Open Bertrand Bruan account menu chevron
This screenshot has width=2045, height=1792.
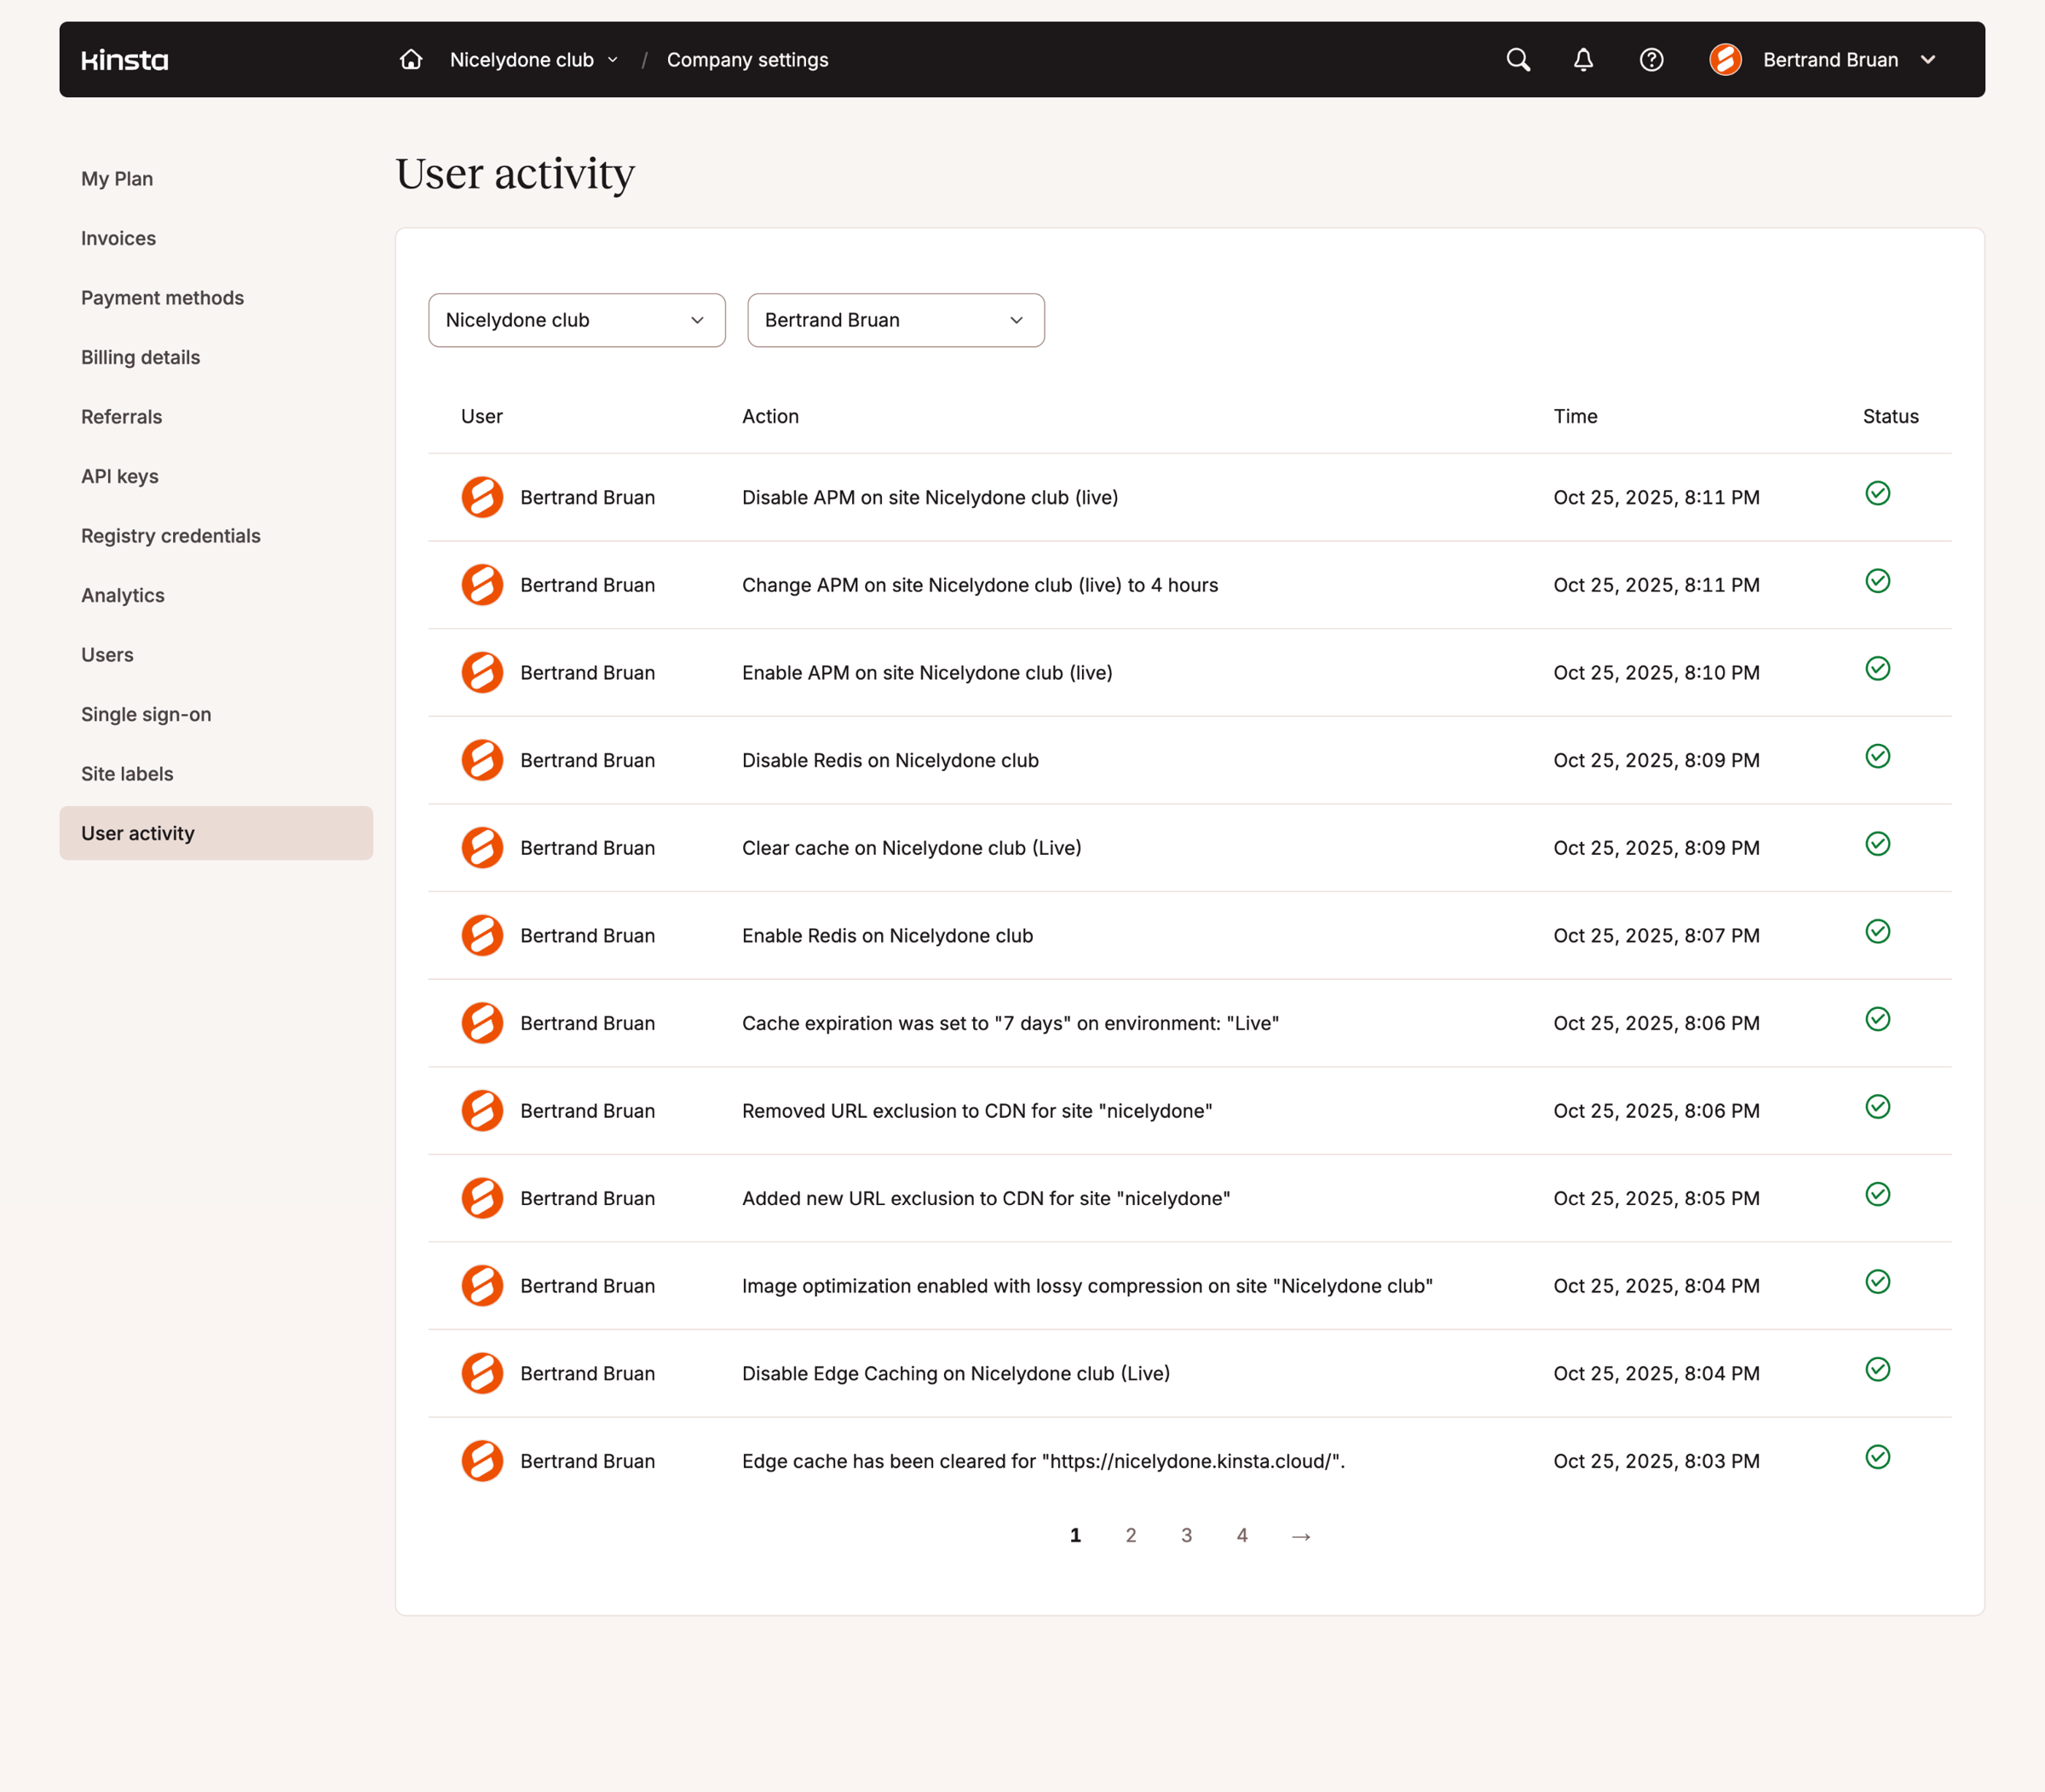pos(1928,60)
